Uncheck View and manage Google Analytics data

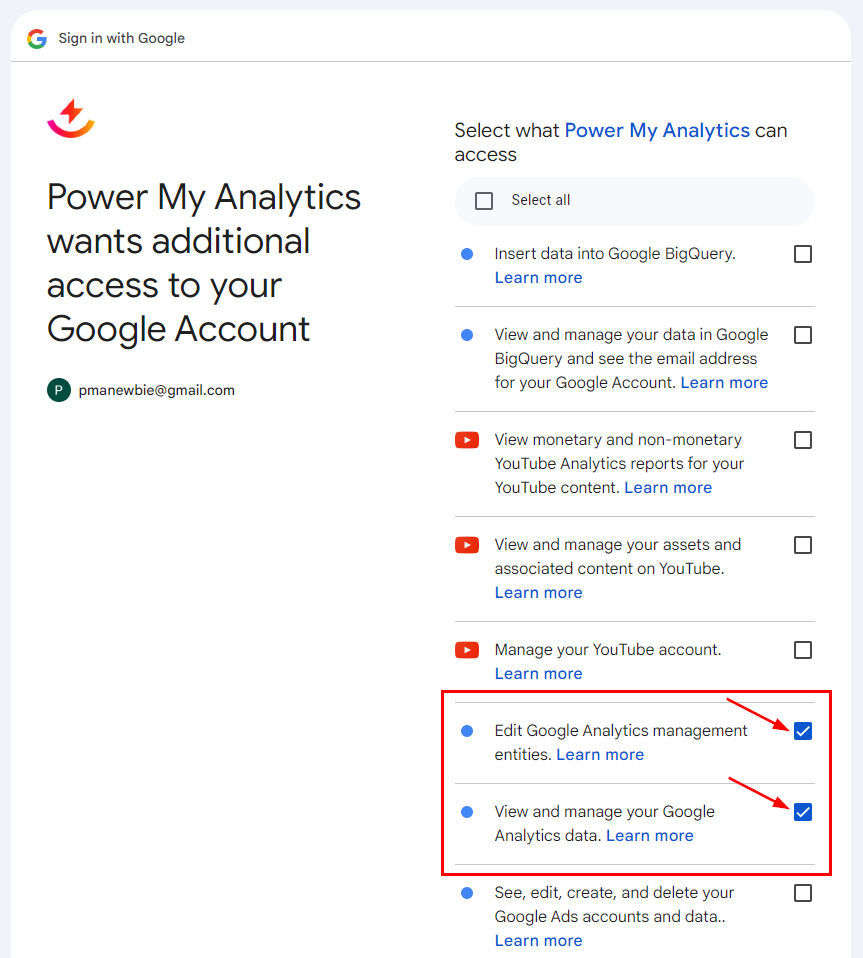(x=802, y=812)
